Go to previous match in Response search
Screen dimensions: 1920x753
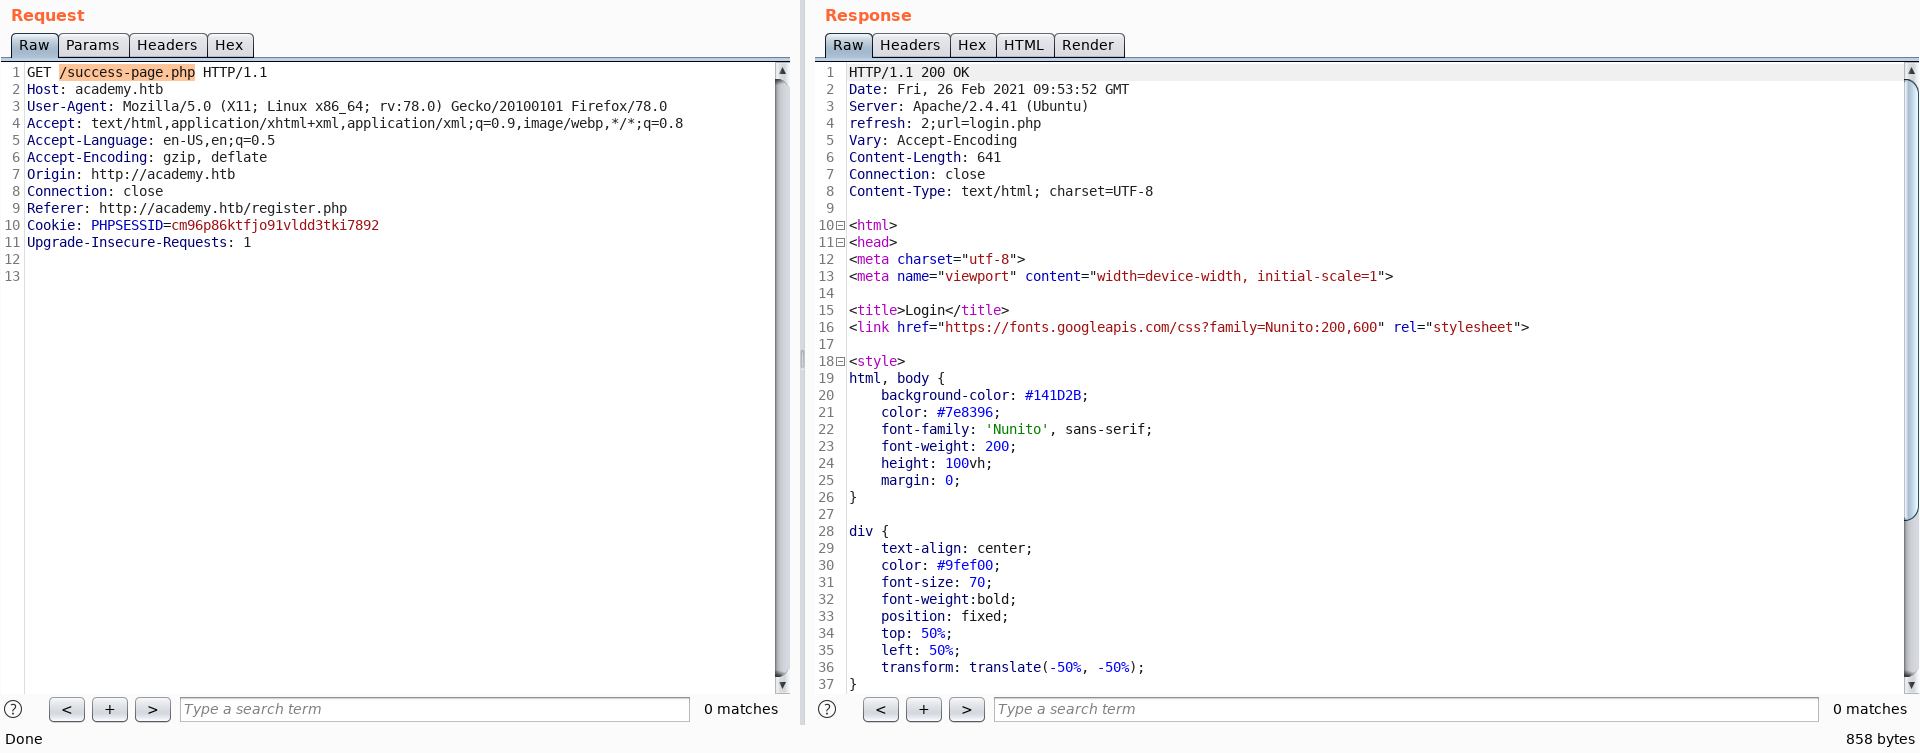[881, 709]
